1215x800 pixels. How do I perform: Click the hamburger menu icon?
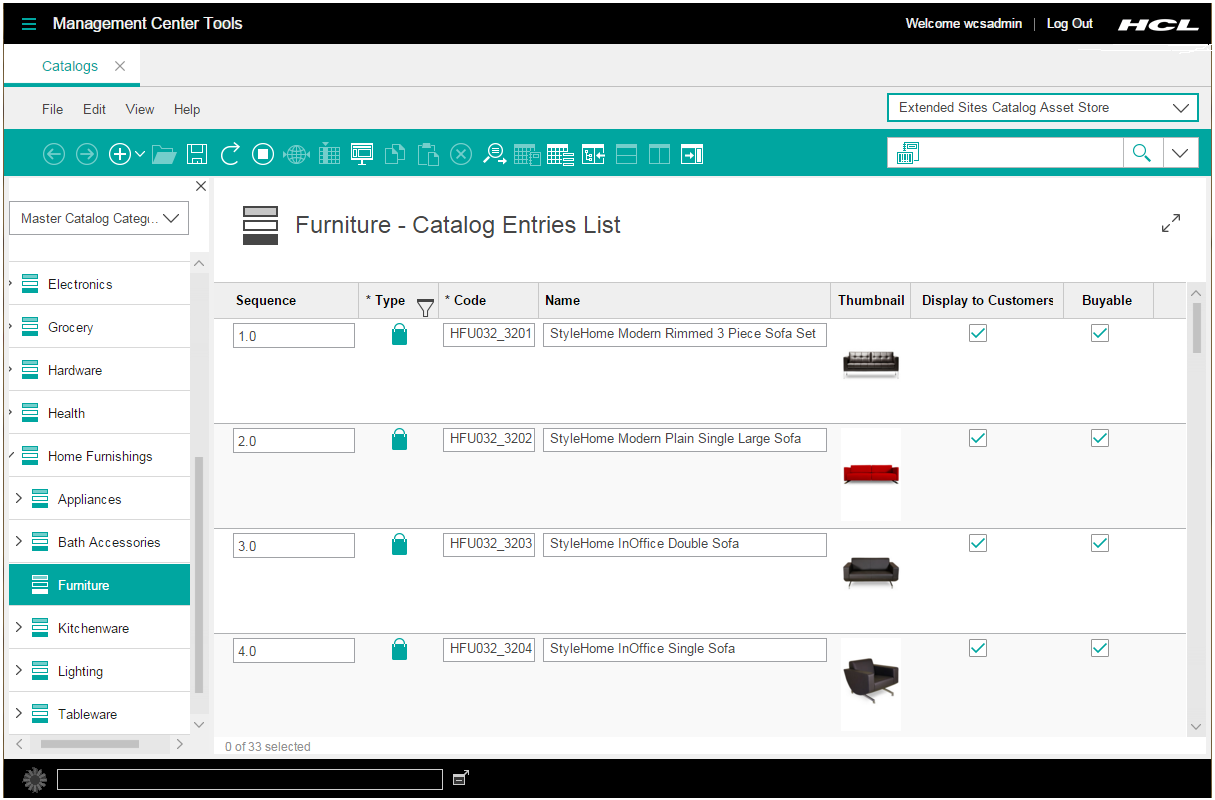pyautogui.click(x=29, y=24)
